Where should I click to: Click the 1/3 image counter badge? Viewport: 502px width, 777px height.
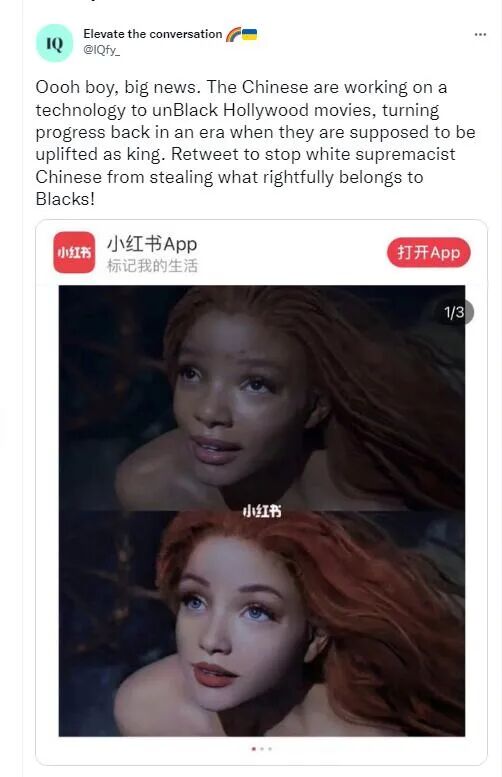pos(454,312)
